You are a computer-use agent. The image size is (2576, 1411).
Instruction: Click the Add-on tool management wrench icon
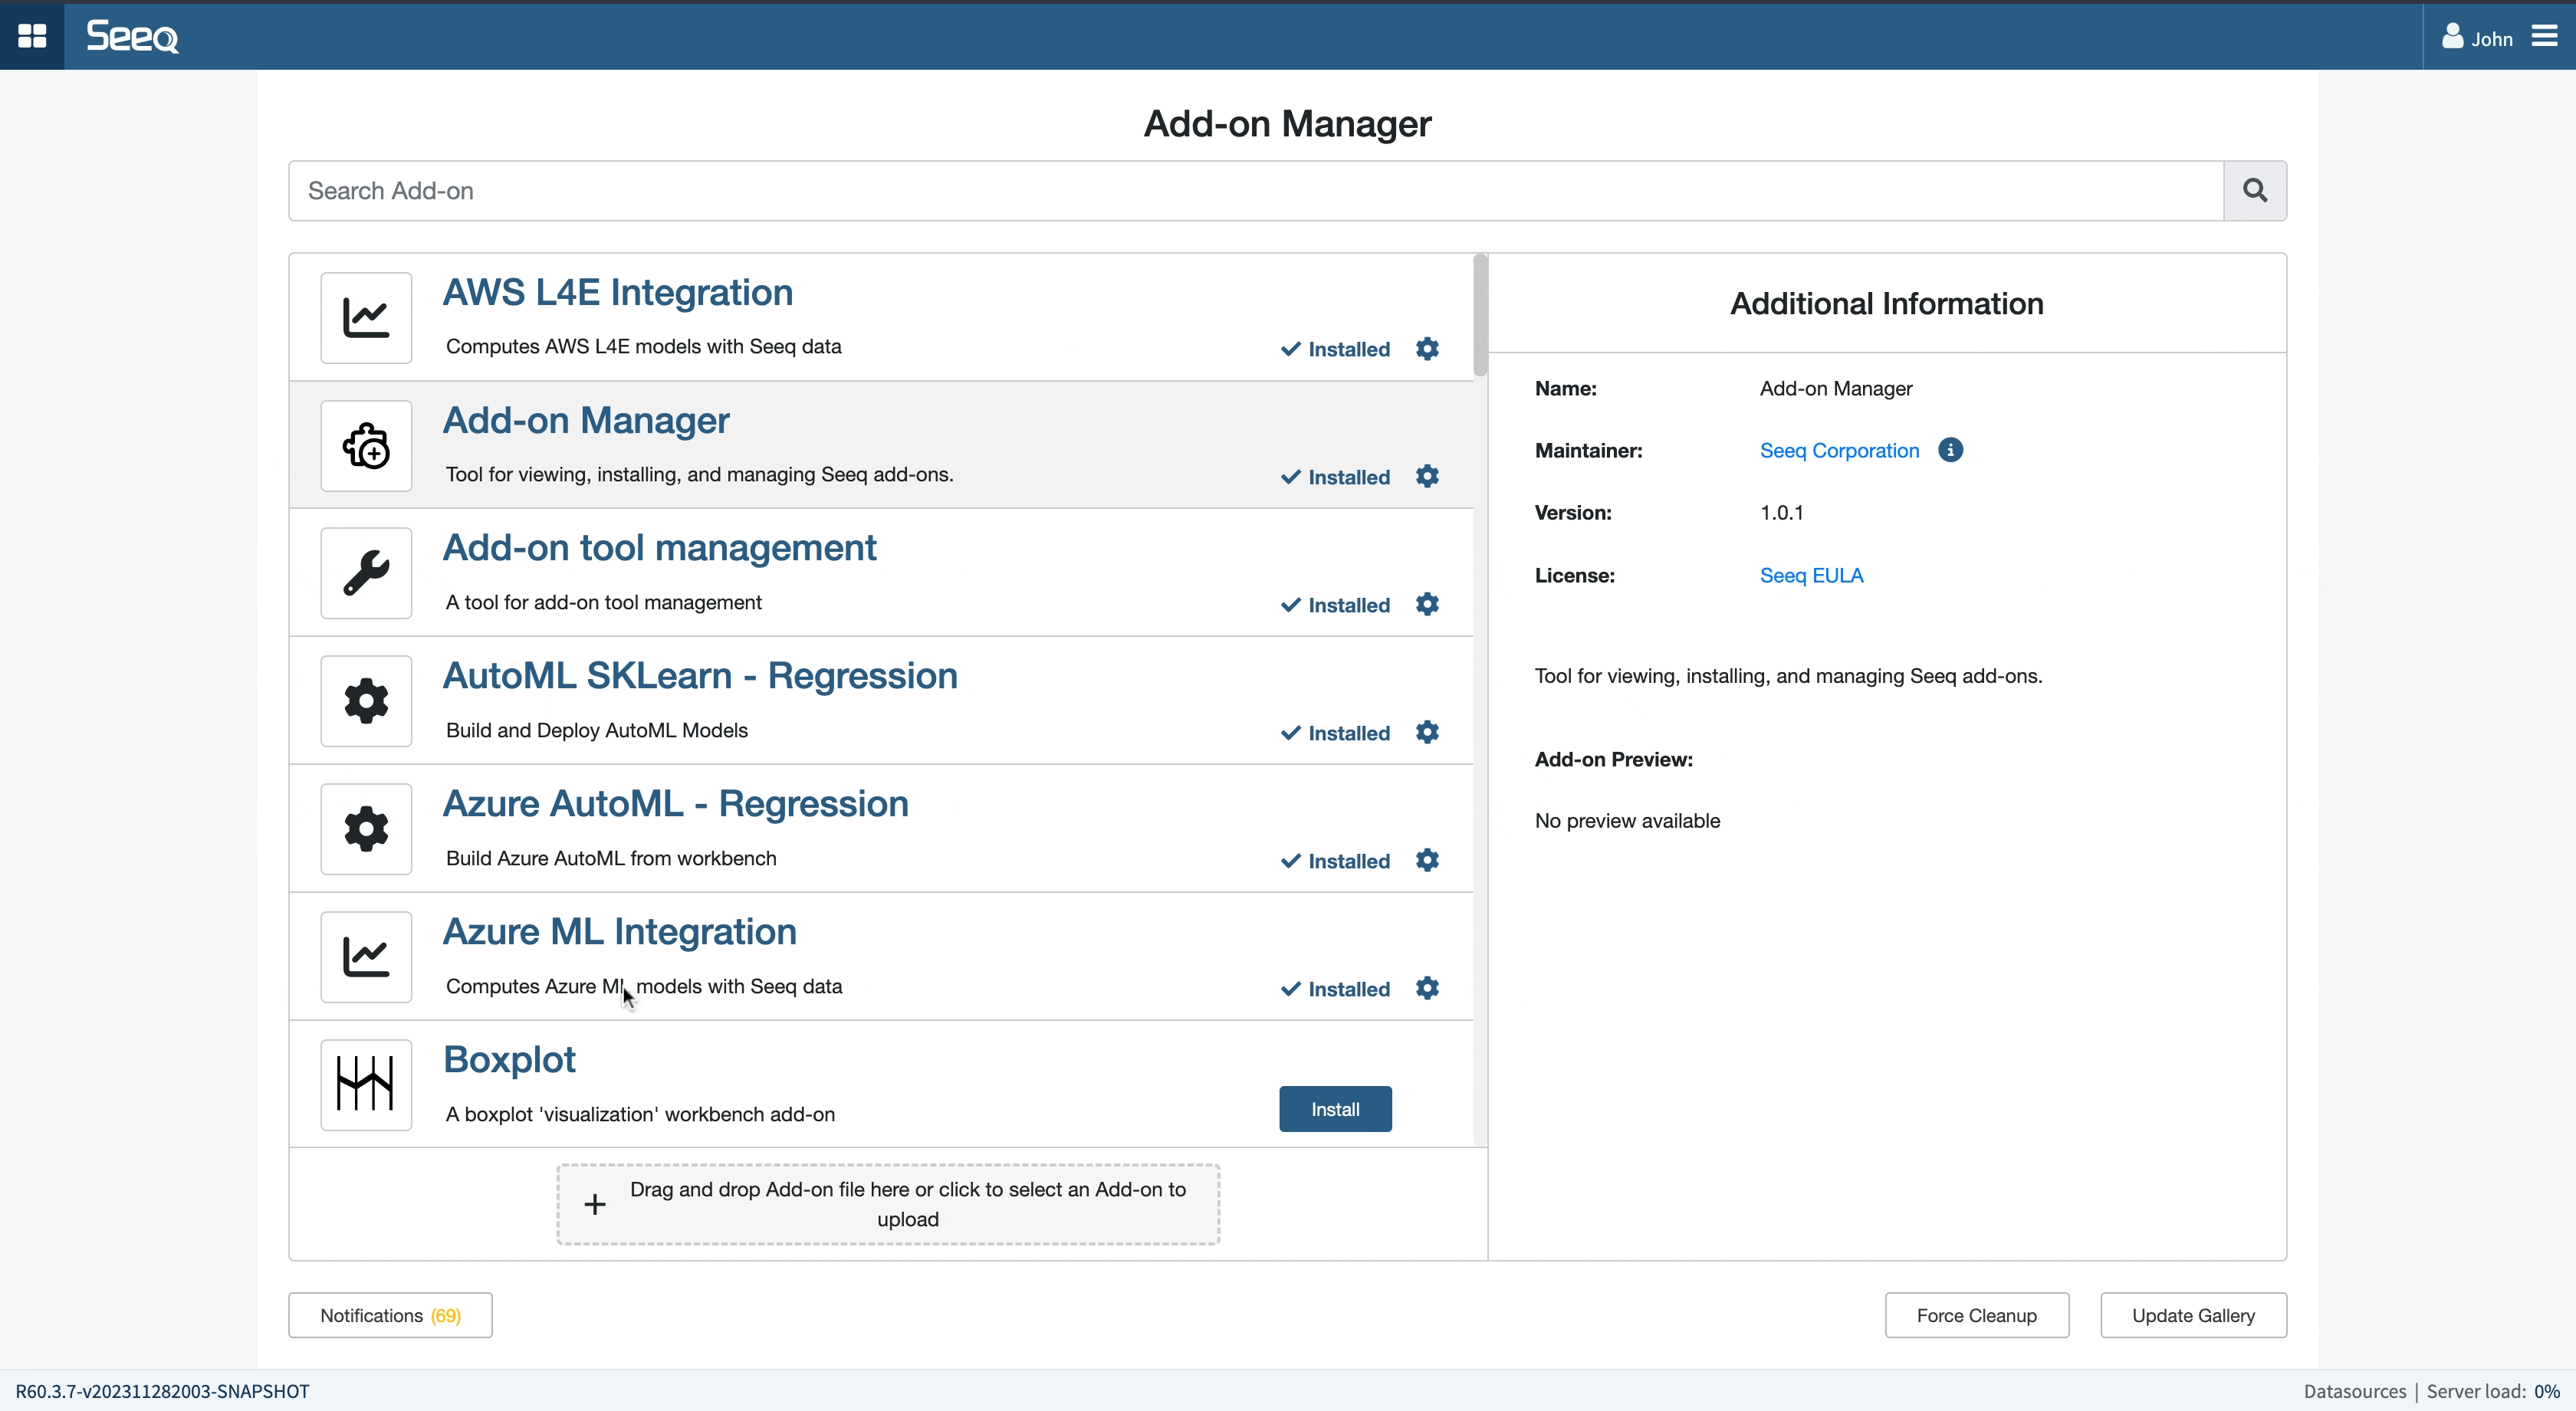[x=366, y=573]
